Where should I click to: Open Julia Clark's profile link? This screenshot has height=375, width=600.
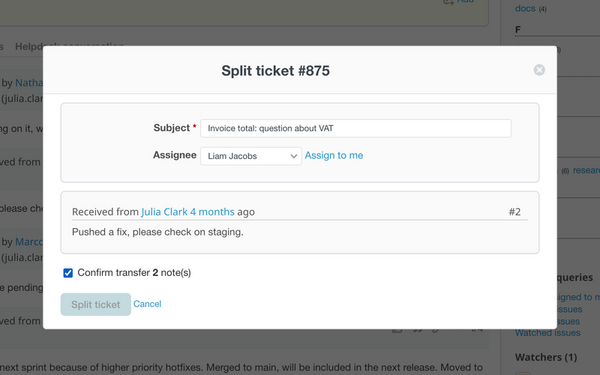click(x=164, y=212)
